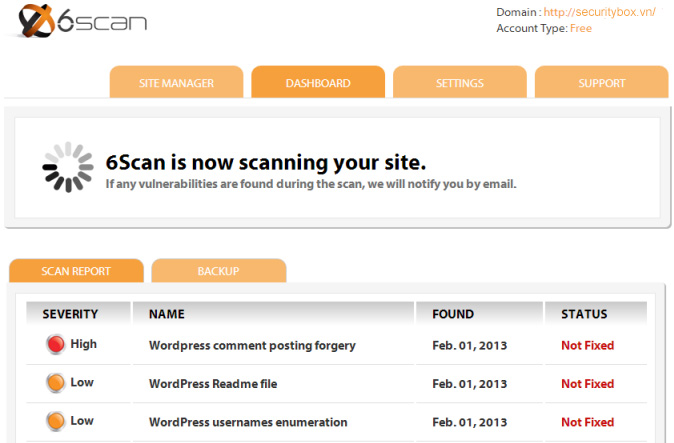Click Low label in usernames enumeration row
674x443 pixels.
click(82, 421)
